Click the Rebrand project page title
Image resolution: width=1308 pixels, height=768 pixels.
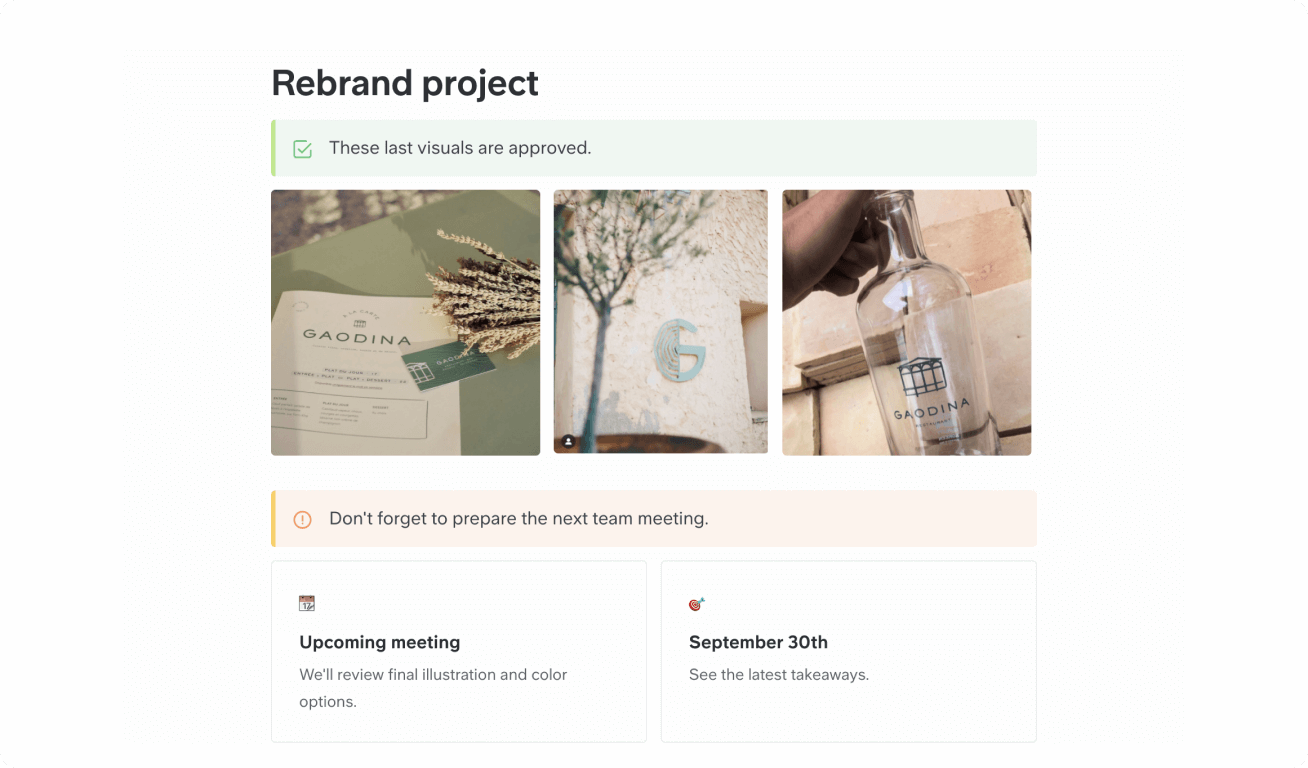[x=405, y=83]
